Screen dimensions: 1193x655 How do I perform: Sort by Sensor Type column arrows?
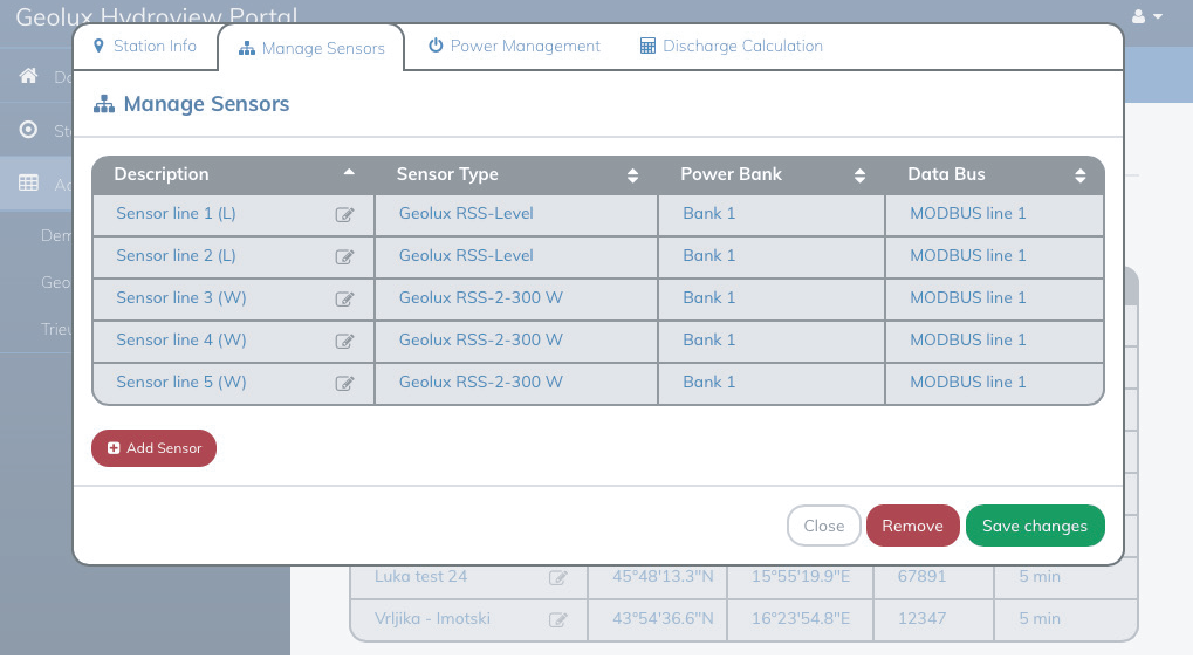pos(632,175)
